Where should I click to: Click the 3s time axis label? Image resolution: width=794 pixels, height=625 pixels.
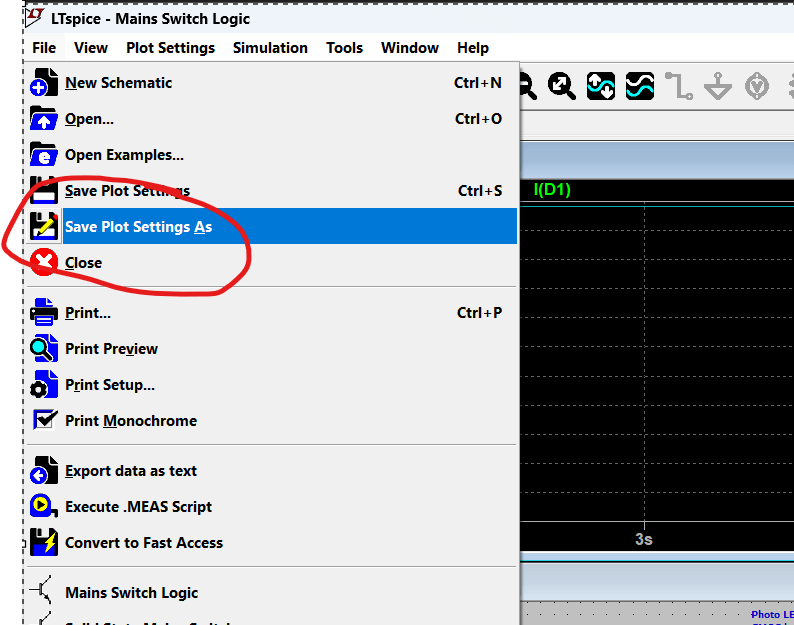644,539
